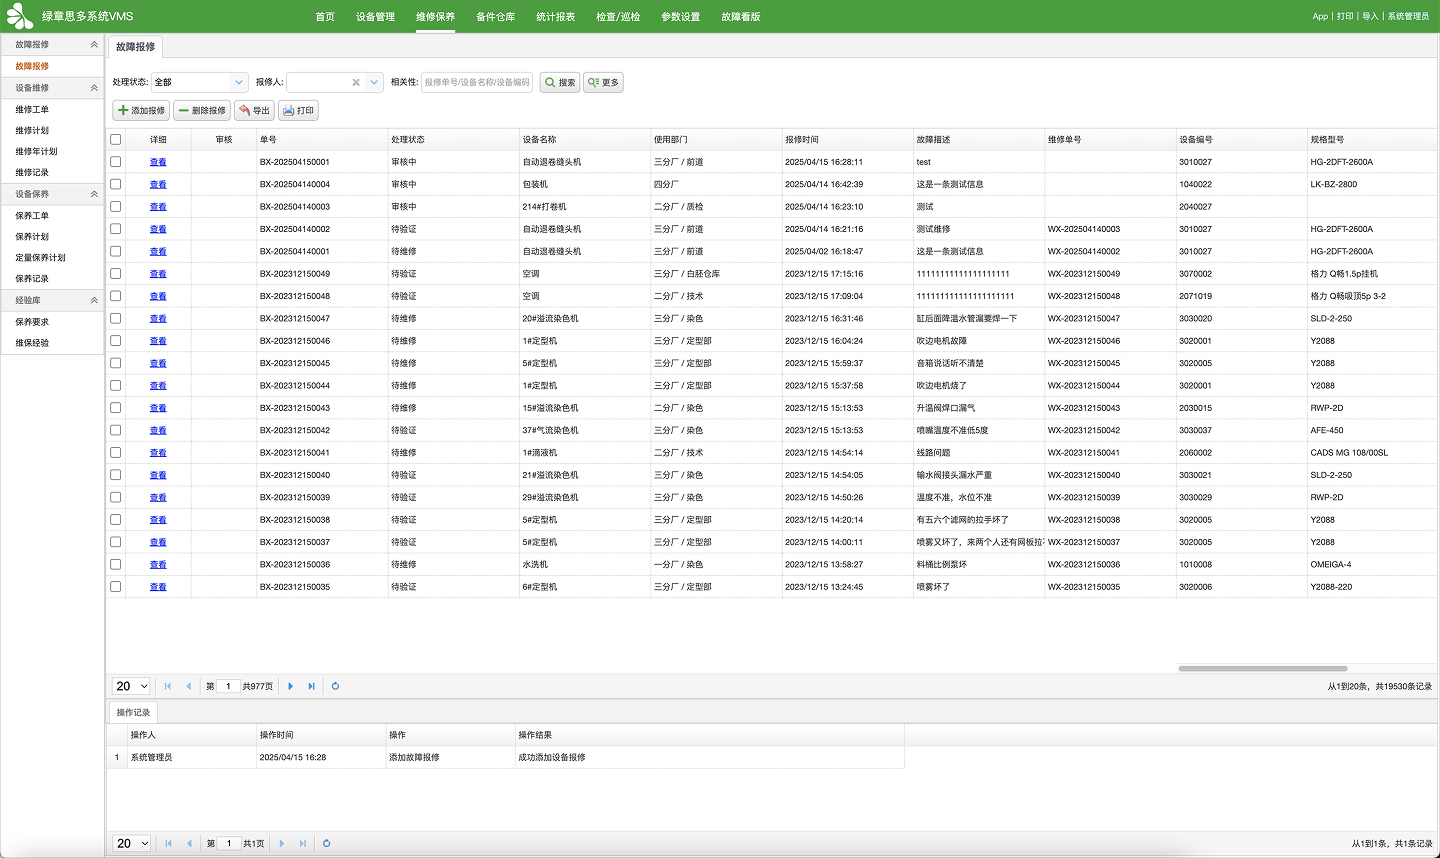The image size is (1440, 858).
Task: Go to first page in main table pager
Action: click(x=167, y=686)
